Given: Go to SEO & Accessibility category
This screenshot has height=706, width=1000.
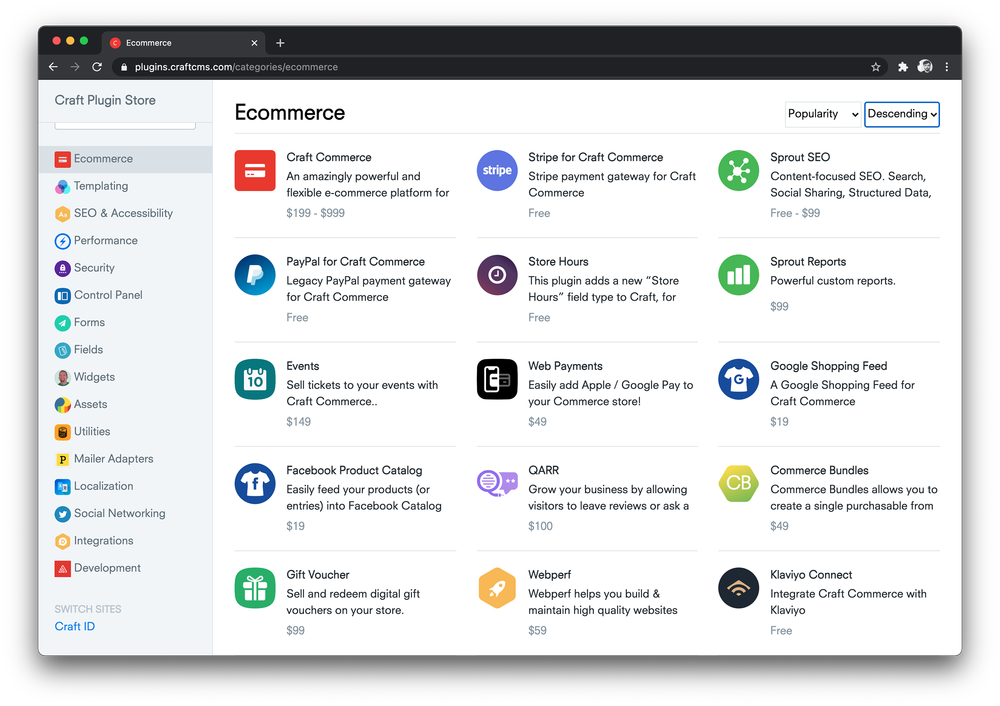Looking at the screenshot, I should (x=123, y=213).
